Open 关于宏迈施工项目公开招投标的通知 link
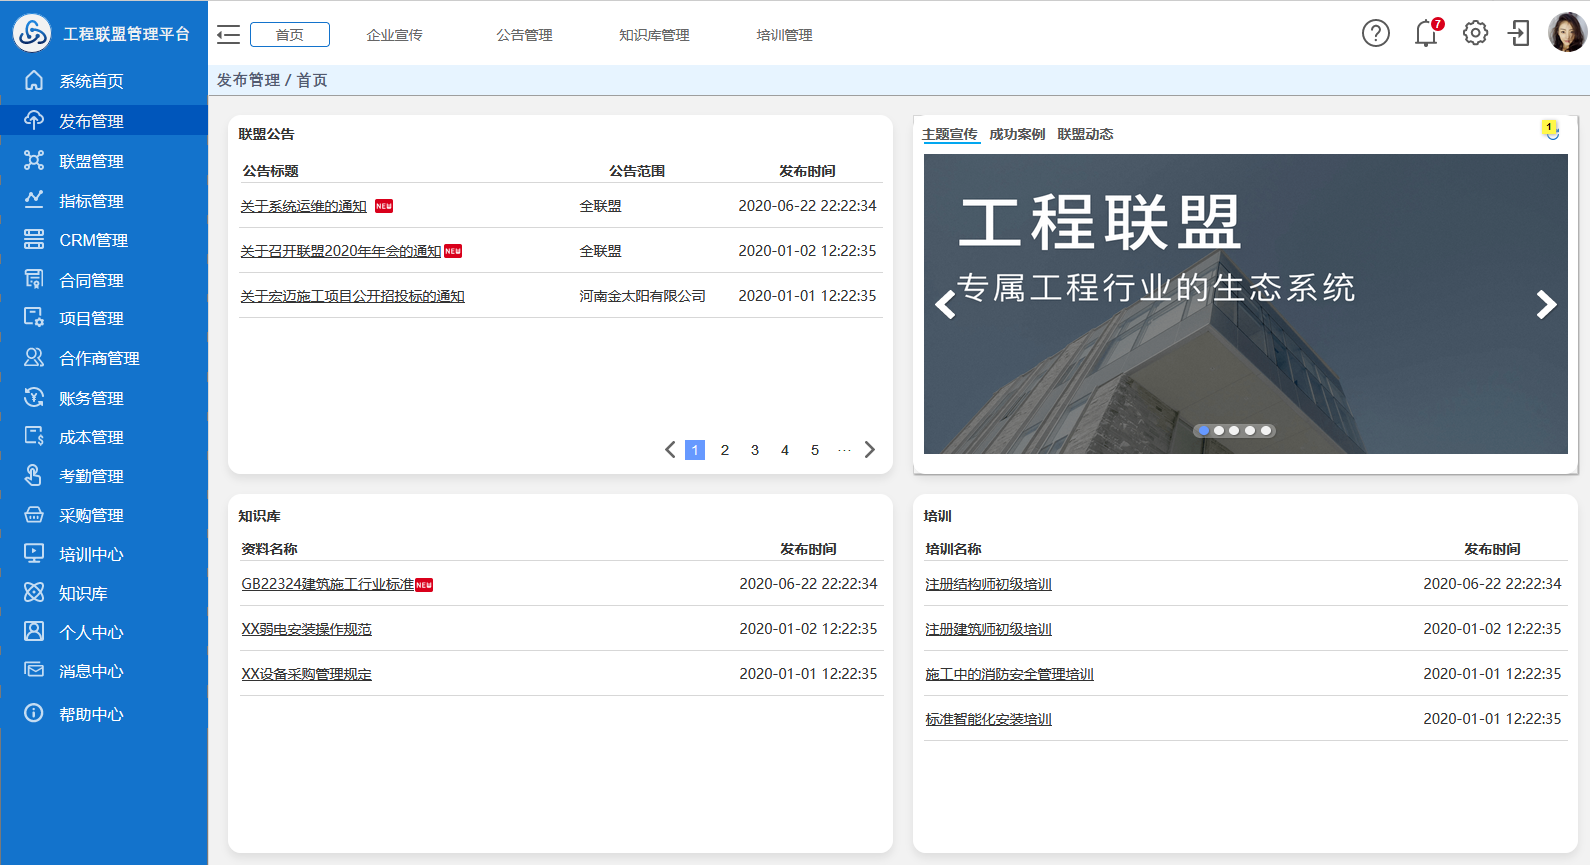Viewport: 1590px width, 865px height. click(x=352, y=296)
